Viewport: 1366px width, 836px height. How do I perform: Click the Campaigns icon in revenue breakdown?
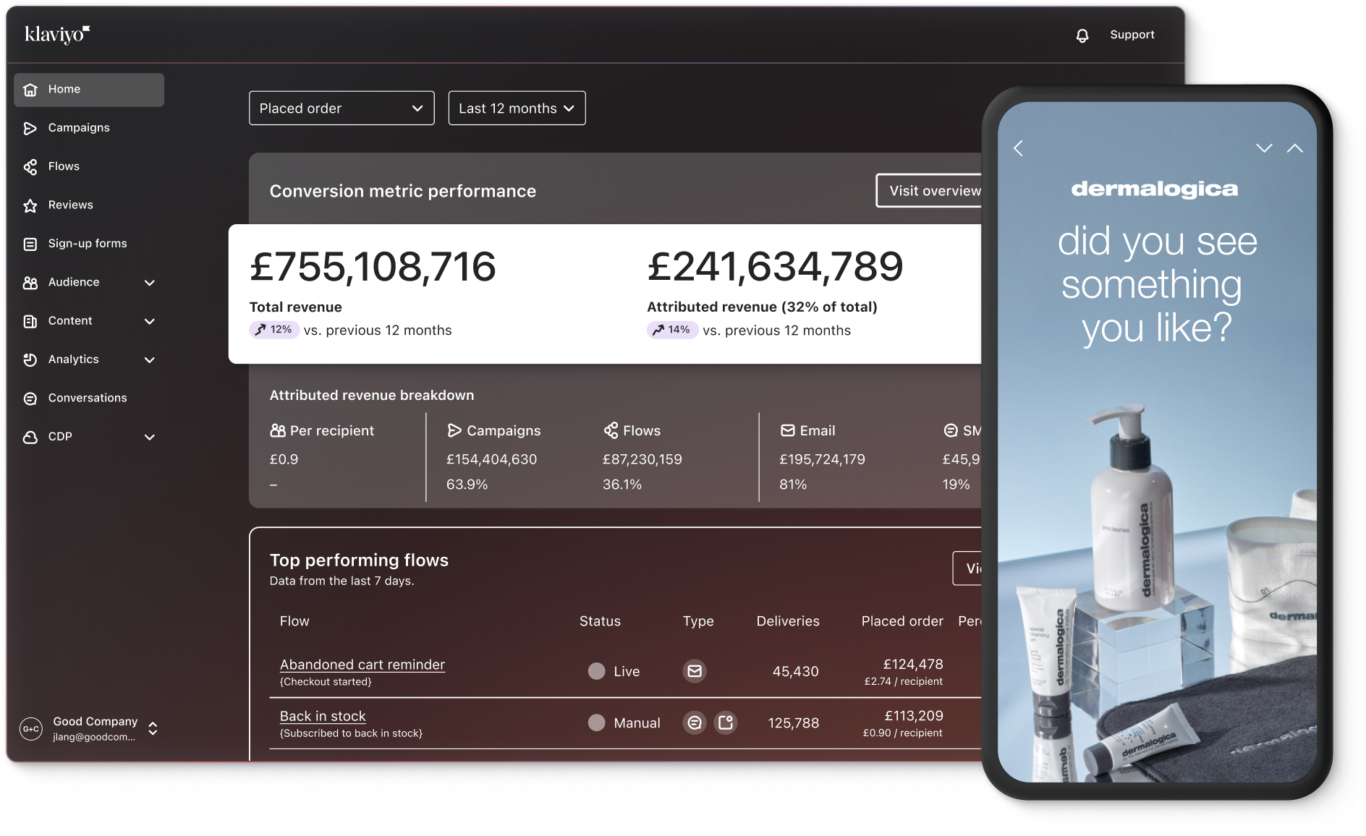454,431
